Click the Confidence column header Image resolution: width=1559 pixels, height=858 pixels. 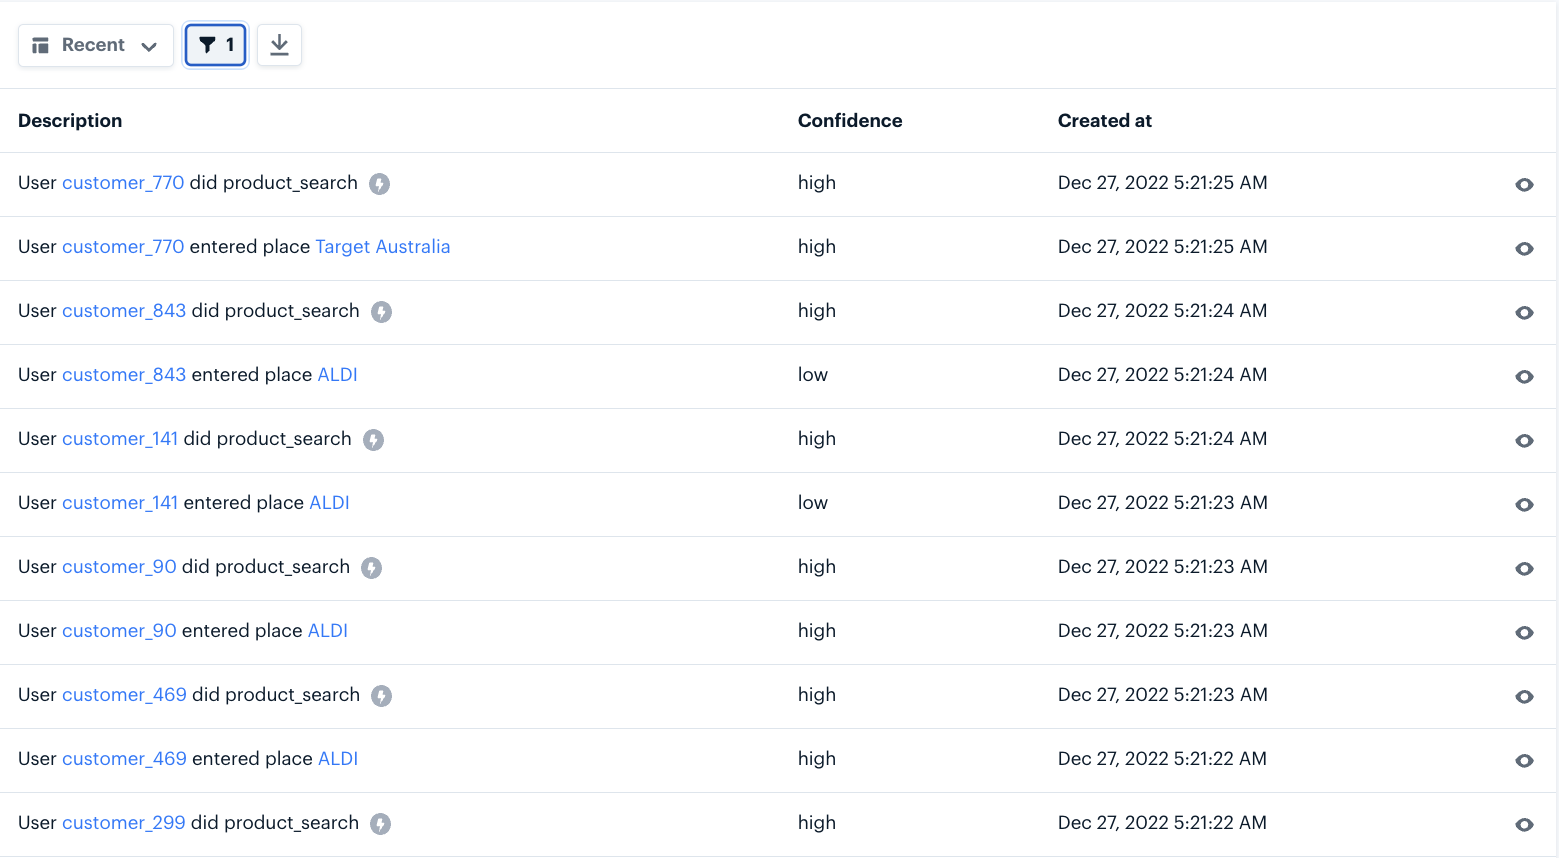pyautogui.click(x=849, y=120)
